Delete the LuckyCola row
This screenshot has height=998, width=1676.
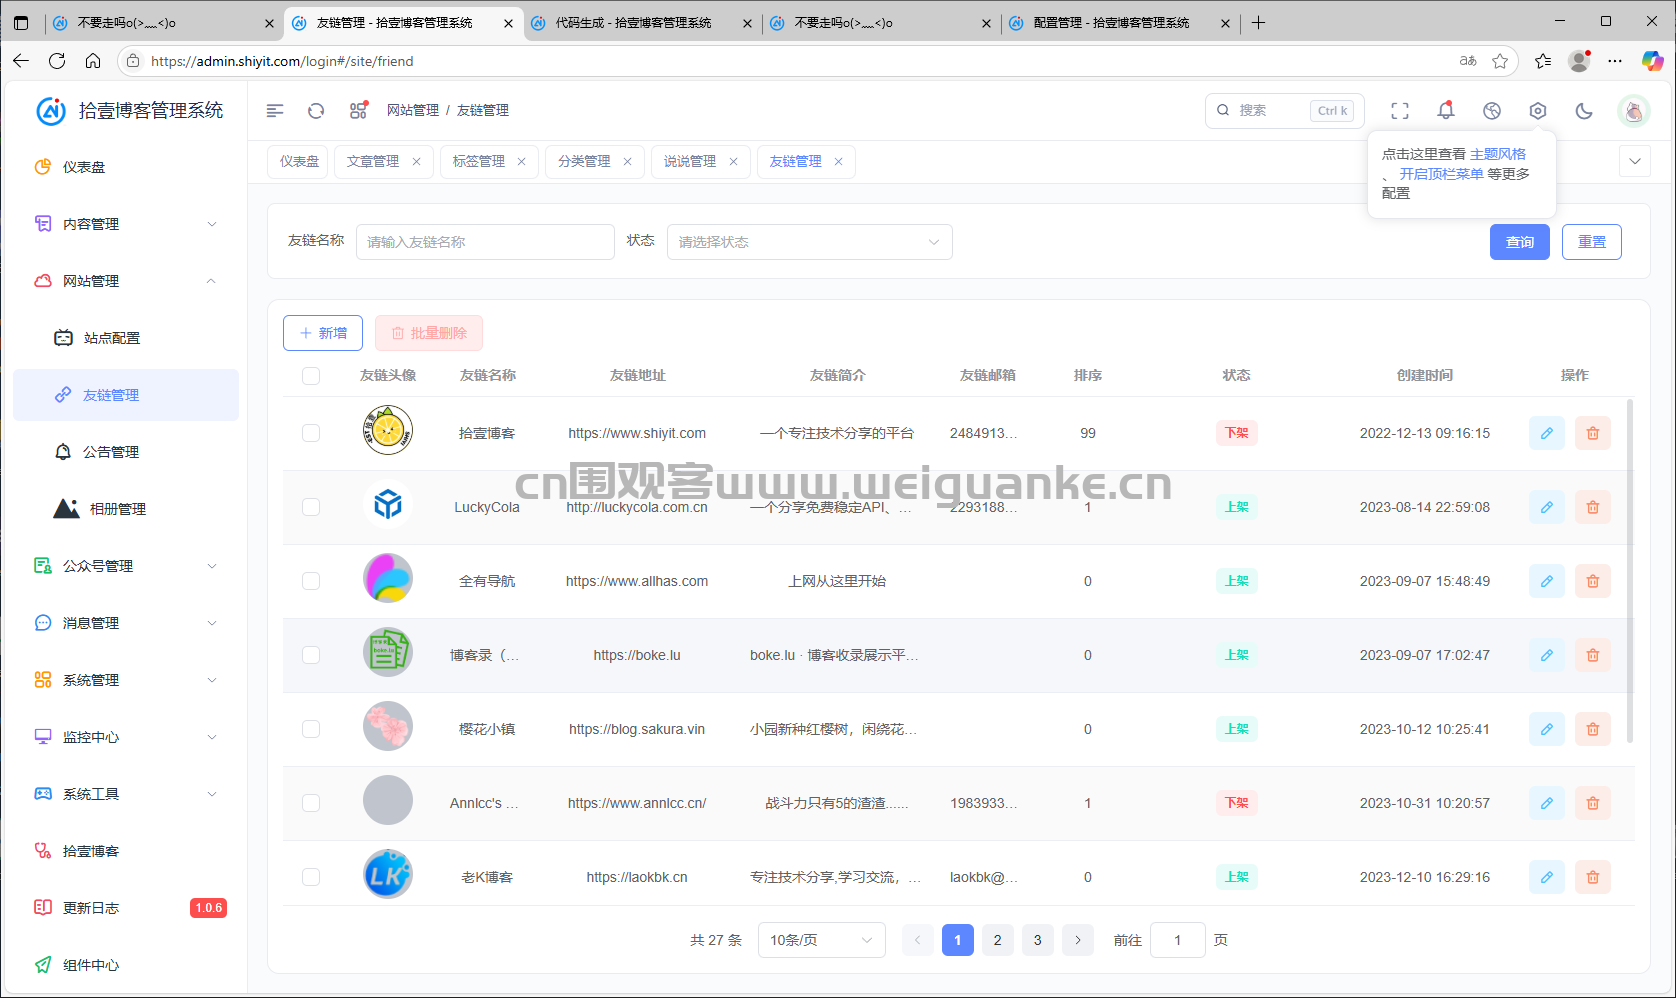(x=1593, y=507)
